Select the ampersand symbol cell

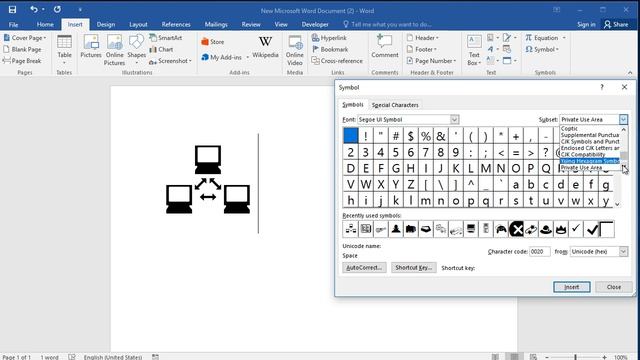[441, 136]
